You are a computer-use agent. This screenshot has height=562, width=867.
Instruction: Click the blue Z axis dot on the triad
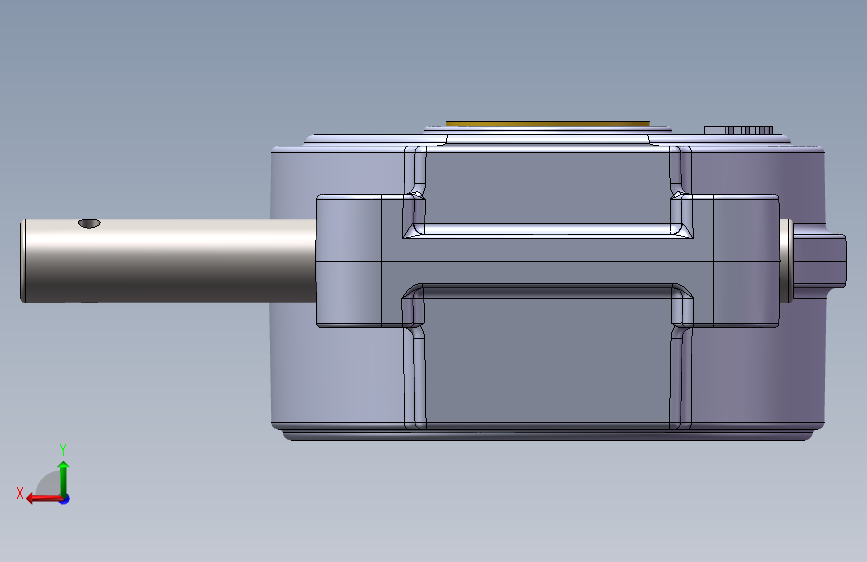point(65,499)
